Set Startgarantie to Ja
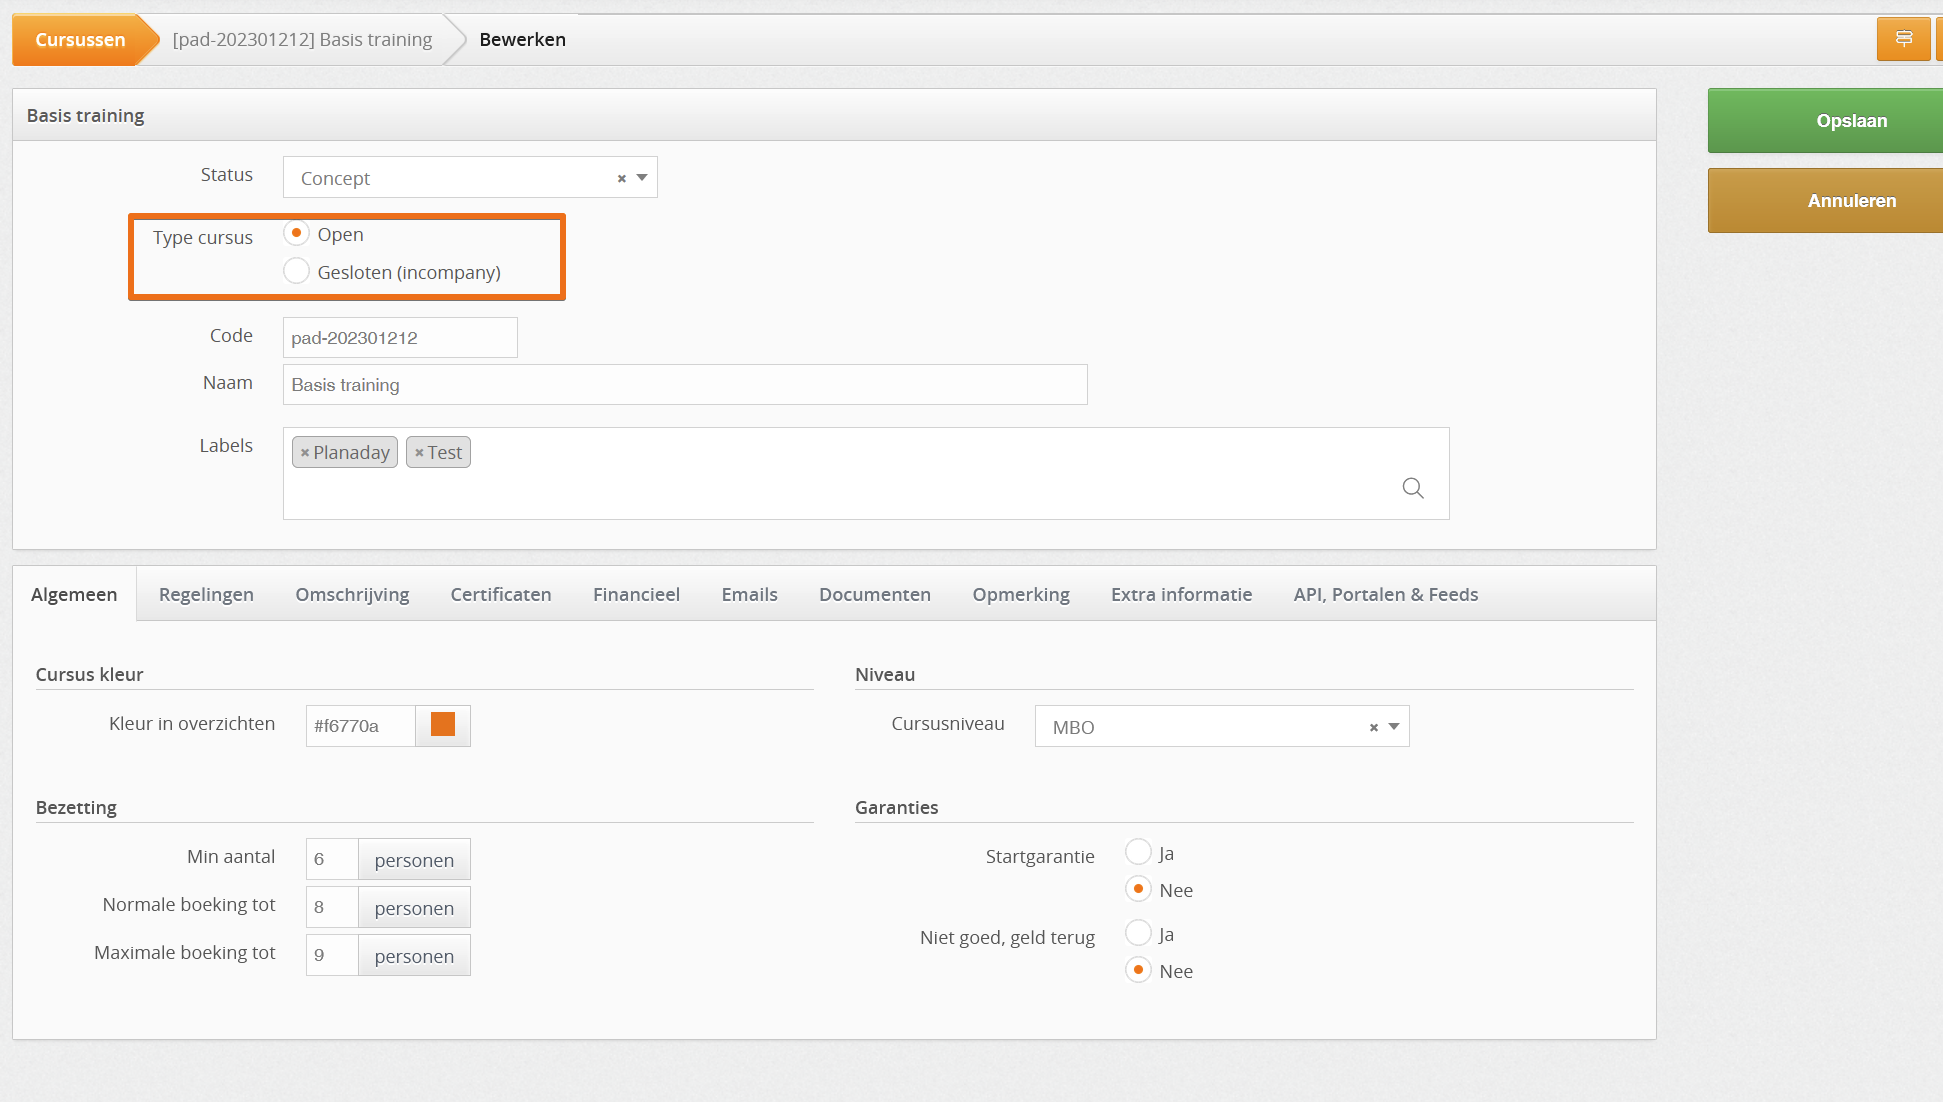The height and width of the screenshot is (1102, 1943). 1138,852
